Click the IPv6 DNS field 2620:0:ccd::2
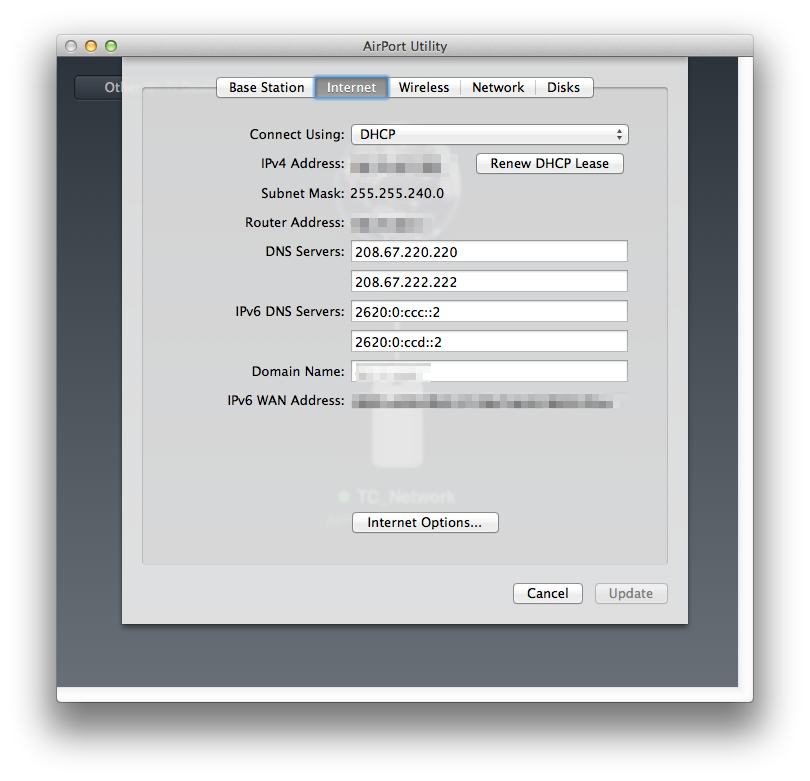This screenshot has width=810, height=781. pyautogui.click(x=489, y=341)
